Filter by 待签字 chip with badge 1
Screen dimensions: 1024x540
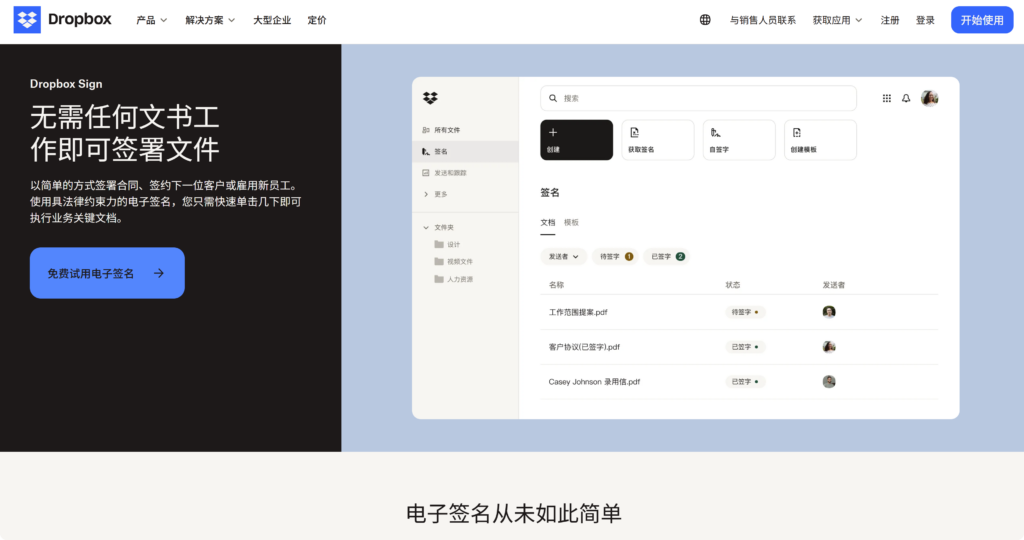pyautogui.click(x=616, y=257)
